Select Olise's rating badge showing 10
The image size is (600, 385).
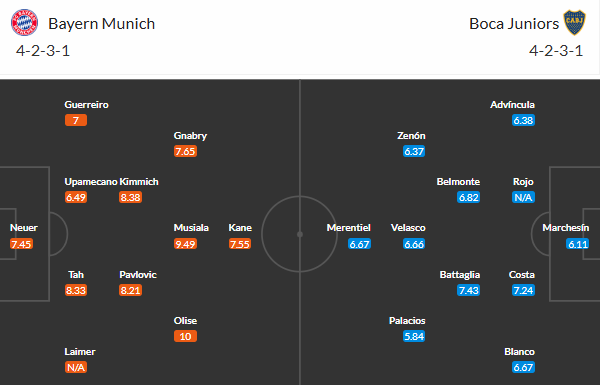pos(185,336)
